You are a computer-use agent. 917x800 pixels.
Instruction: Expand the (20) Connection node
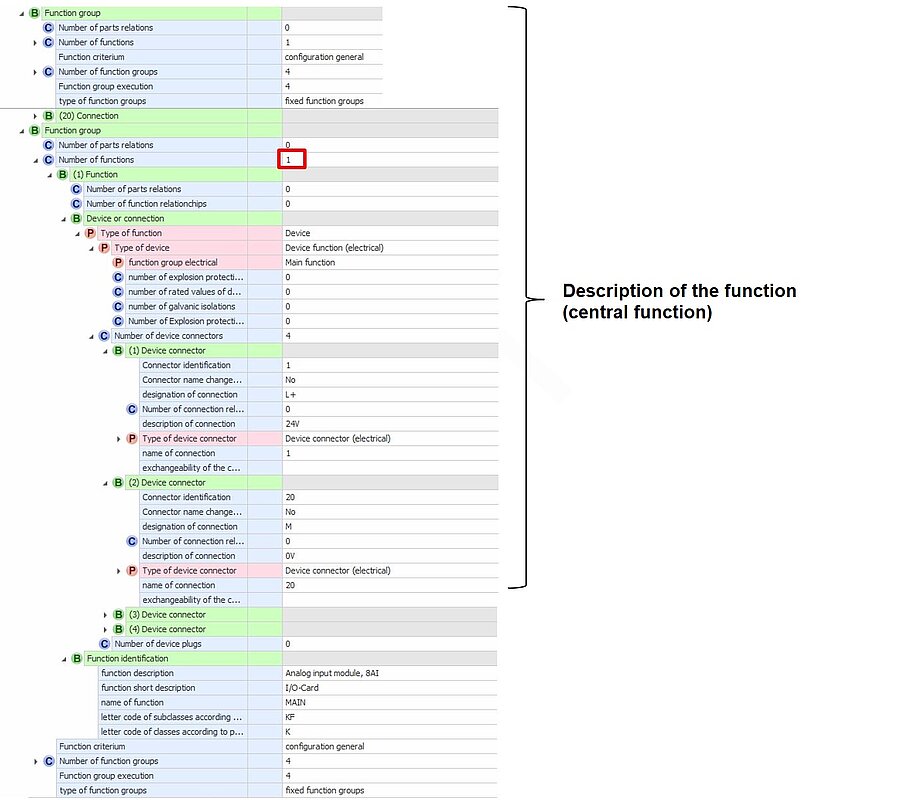[35, 116]
